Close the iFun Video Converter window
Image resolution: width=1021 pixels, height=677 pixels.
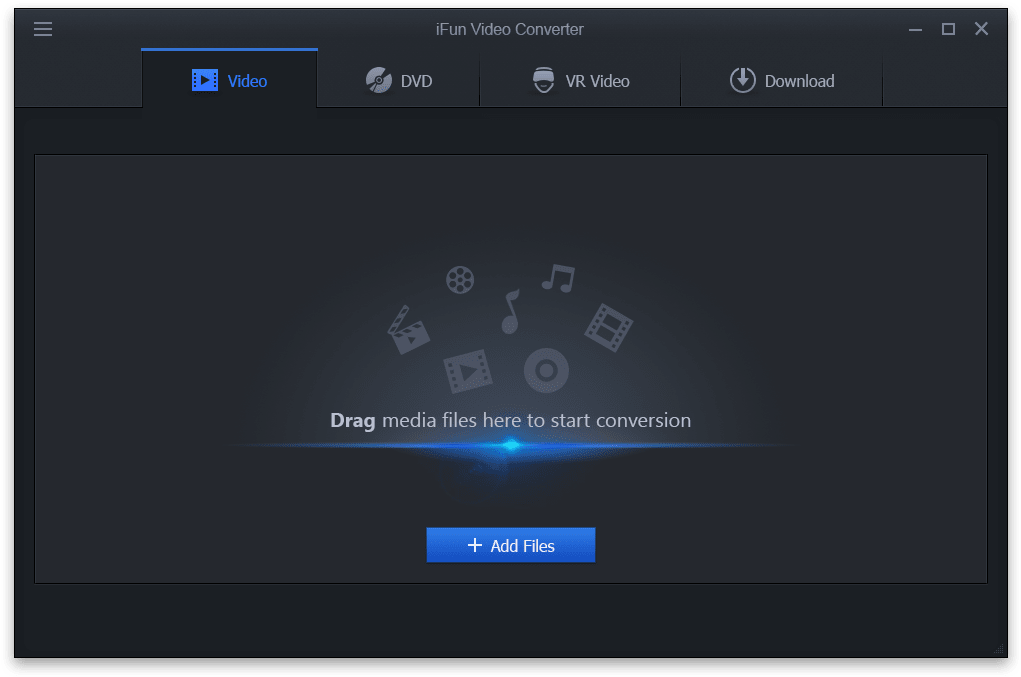point(981,29)
